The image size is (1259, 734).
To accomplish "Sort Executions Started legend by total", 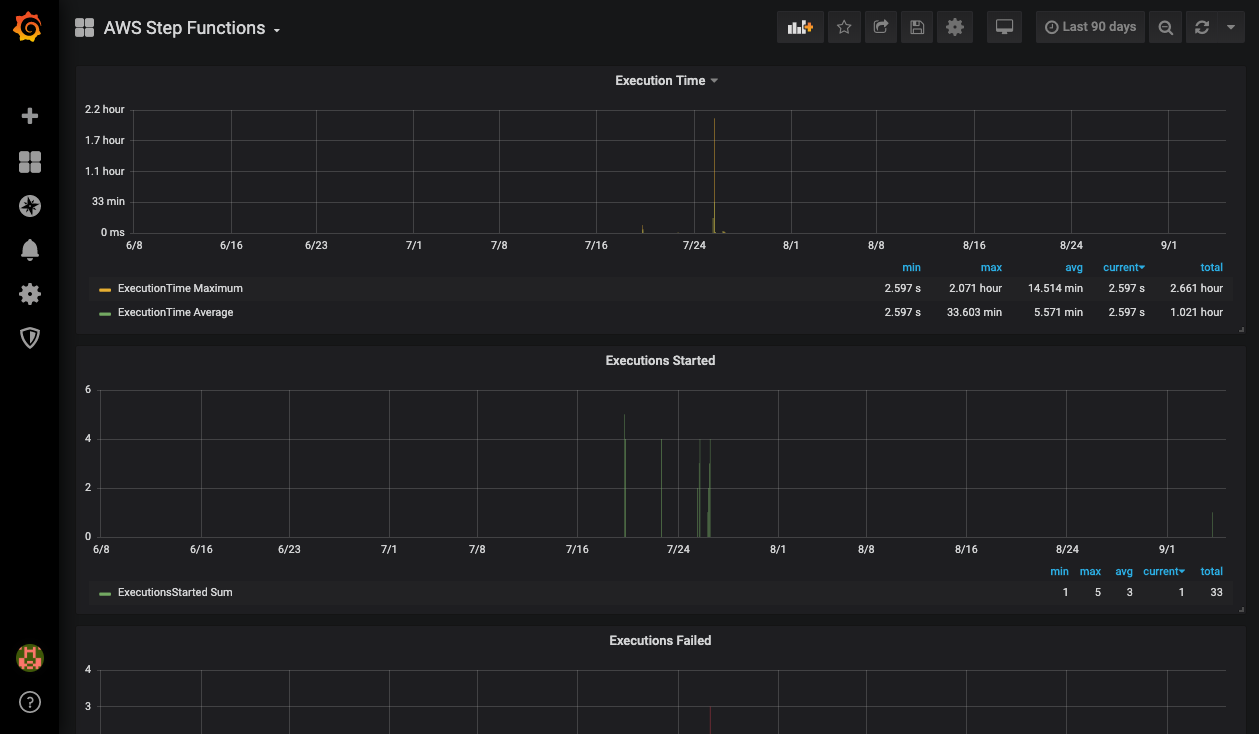I will [x=1212, y=572].
